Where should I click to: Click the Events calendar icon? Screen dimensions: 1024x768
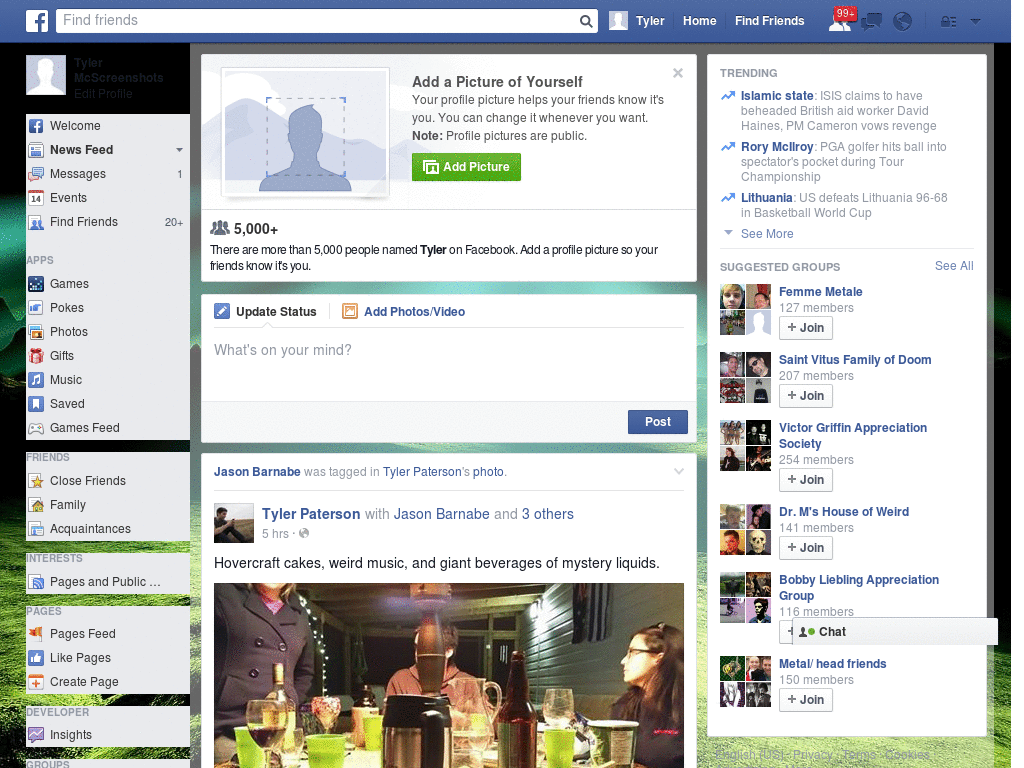tap(36, 198)
